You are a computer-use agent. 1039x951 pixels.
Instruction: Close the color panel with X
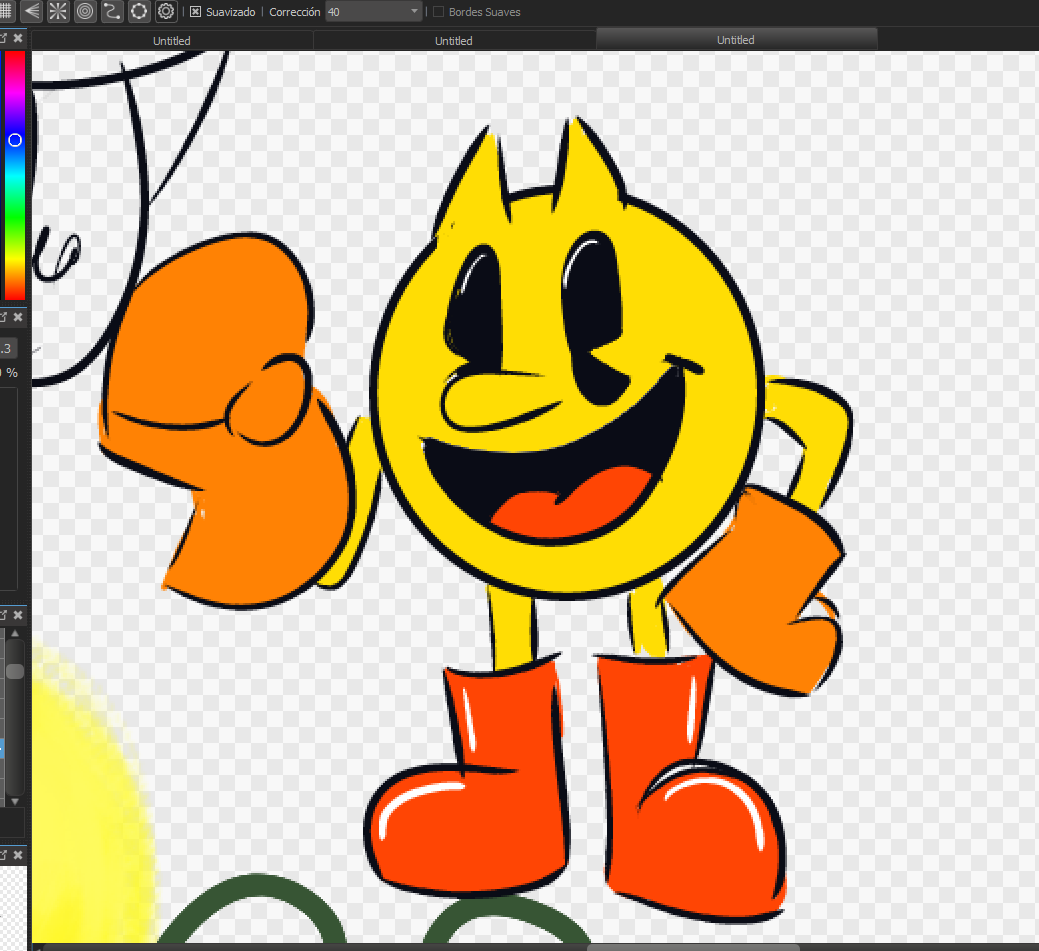[x=18, y=38]
